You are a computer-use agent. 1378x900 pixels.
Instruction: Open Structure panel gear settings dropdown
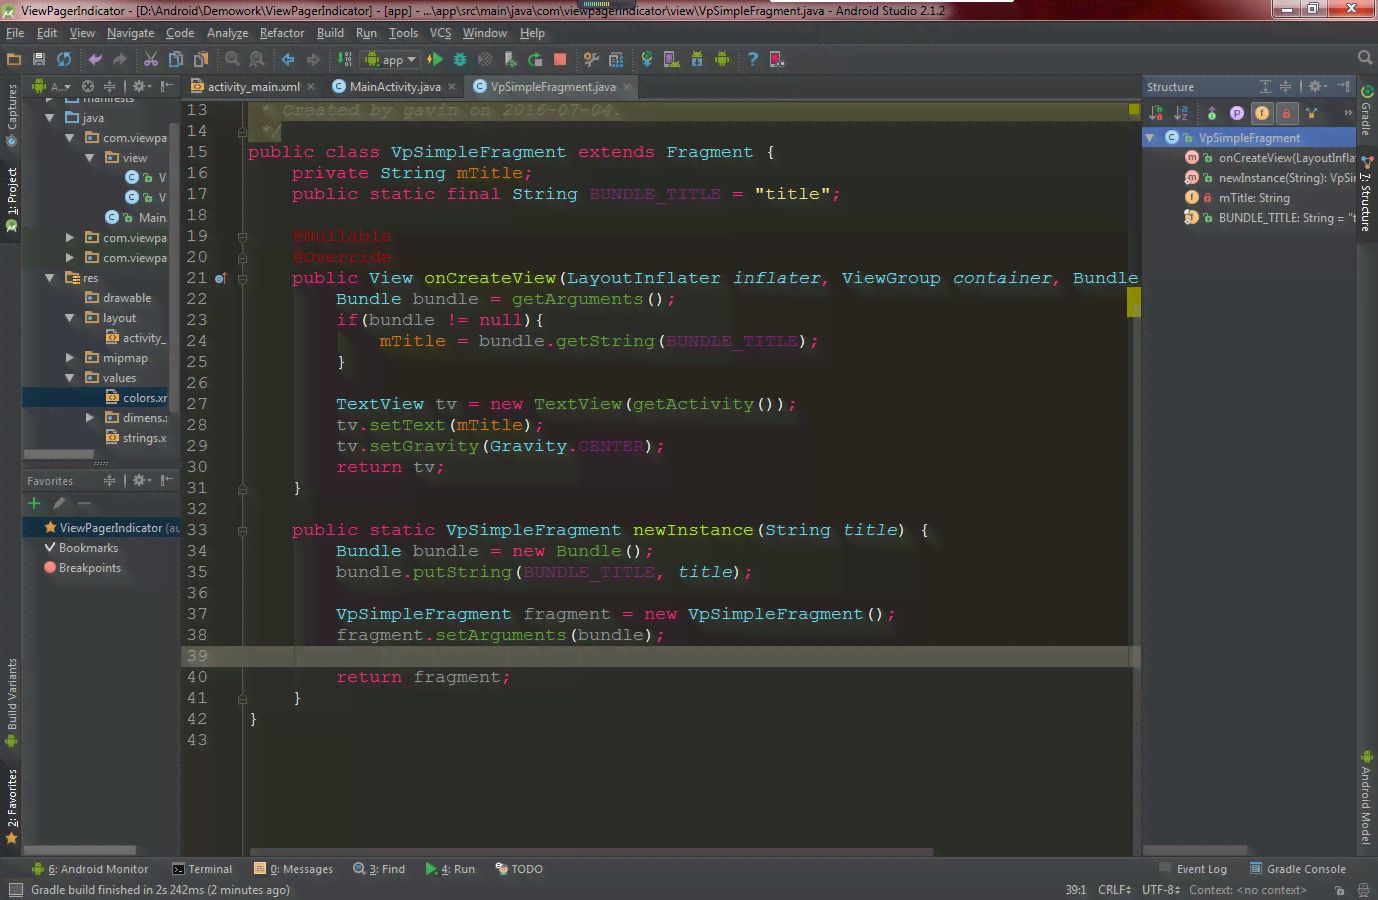[x=1317, y=87]
